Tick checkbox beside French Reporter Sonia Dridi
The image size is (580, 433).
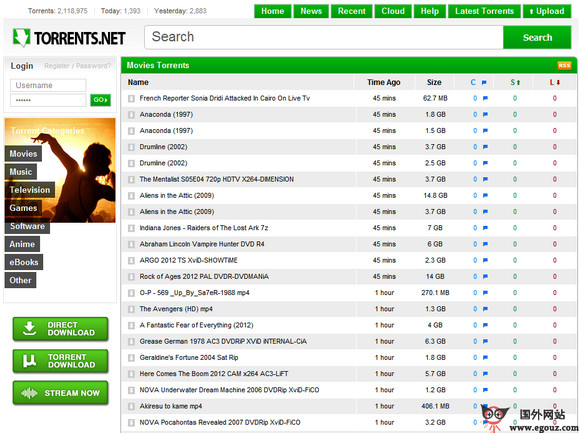point(131,99)
